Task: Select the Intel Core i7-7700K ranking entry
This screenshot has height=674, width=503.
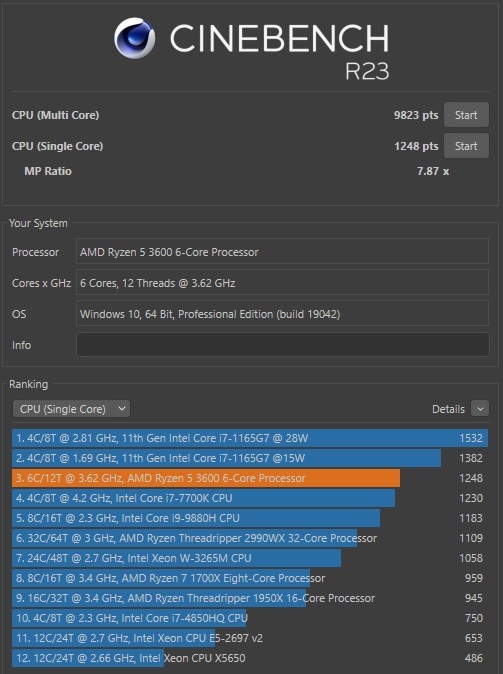Action: click(x=250, y=498)
